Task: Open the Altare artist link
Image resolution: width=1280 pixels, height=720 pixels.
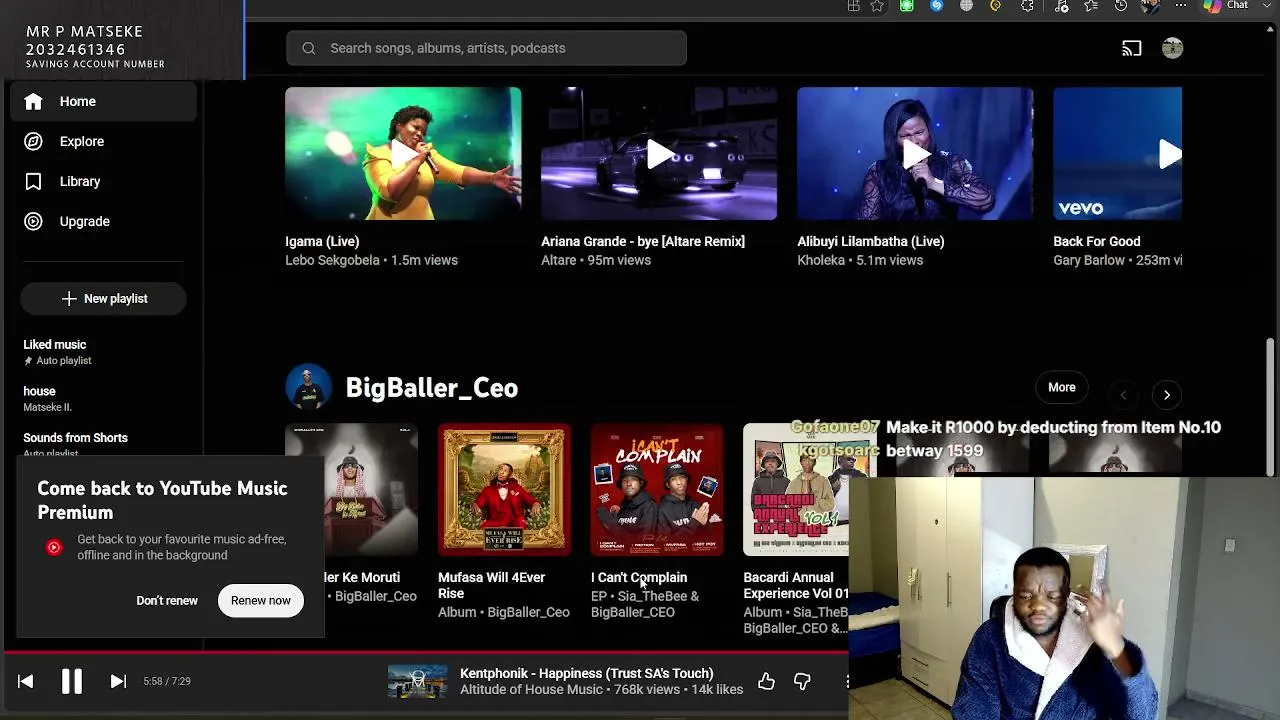Action: click(559, 260)
